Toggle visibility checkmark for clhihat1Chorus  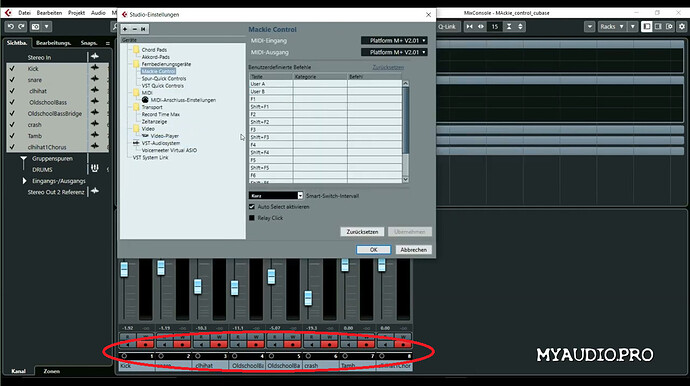pos(12,147)
